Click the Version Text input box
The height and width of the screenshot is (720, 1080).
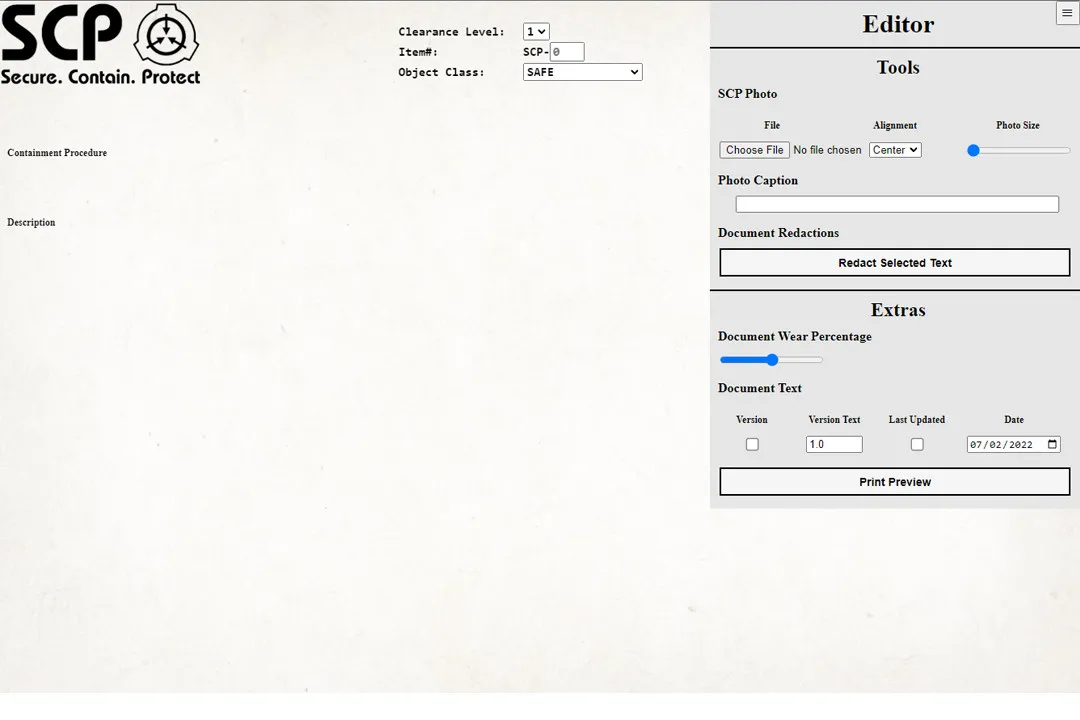point(834,444)
